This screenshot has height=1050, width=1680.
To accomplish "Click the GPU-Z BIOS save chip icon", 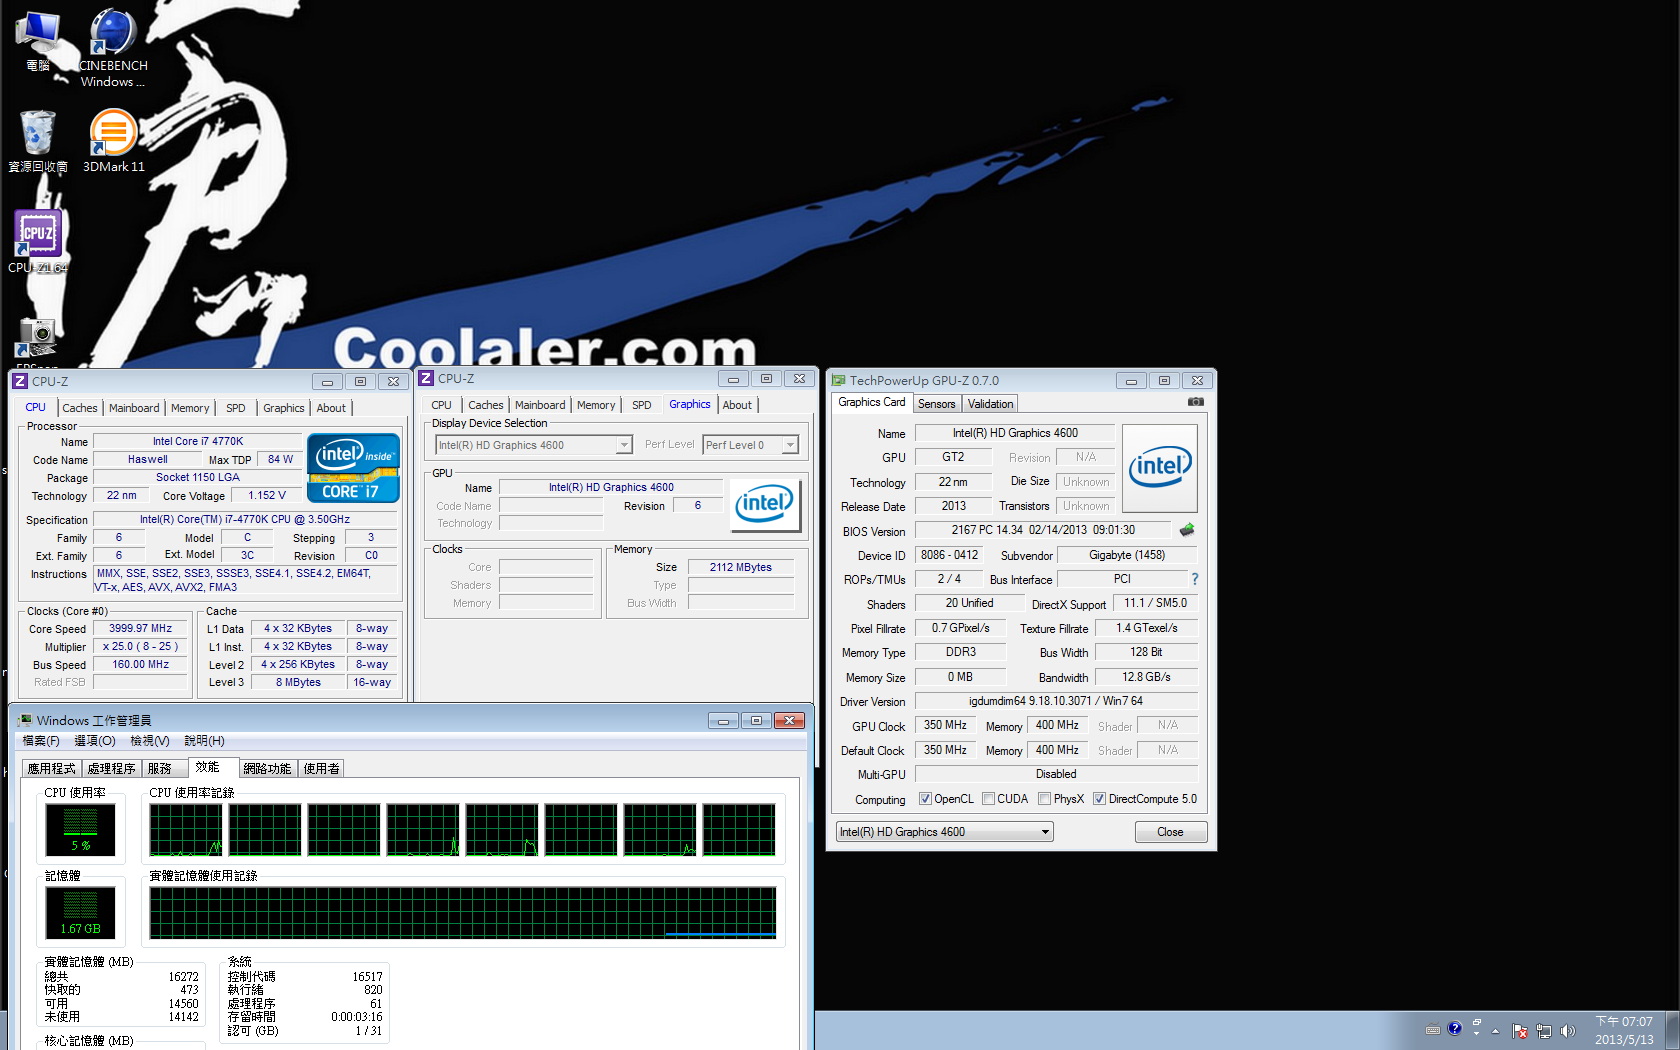I will coord(1187,530).
